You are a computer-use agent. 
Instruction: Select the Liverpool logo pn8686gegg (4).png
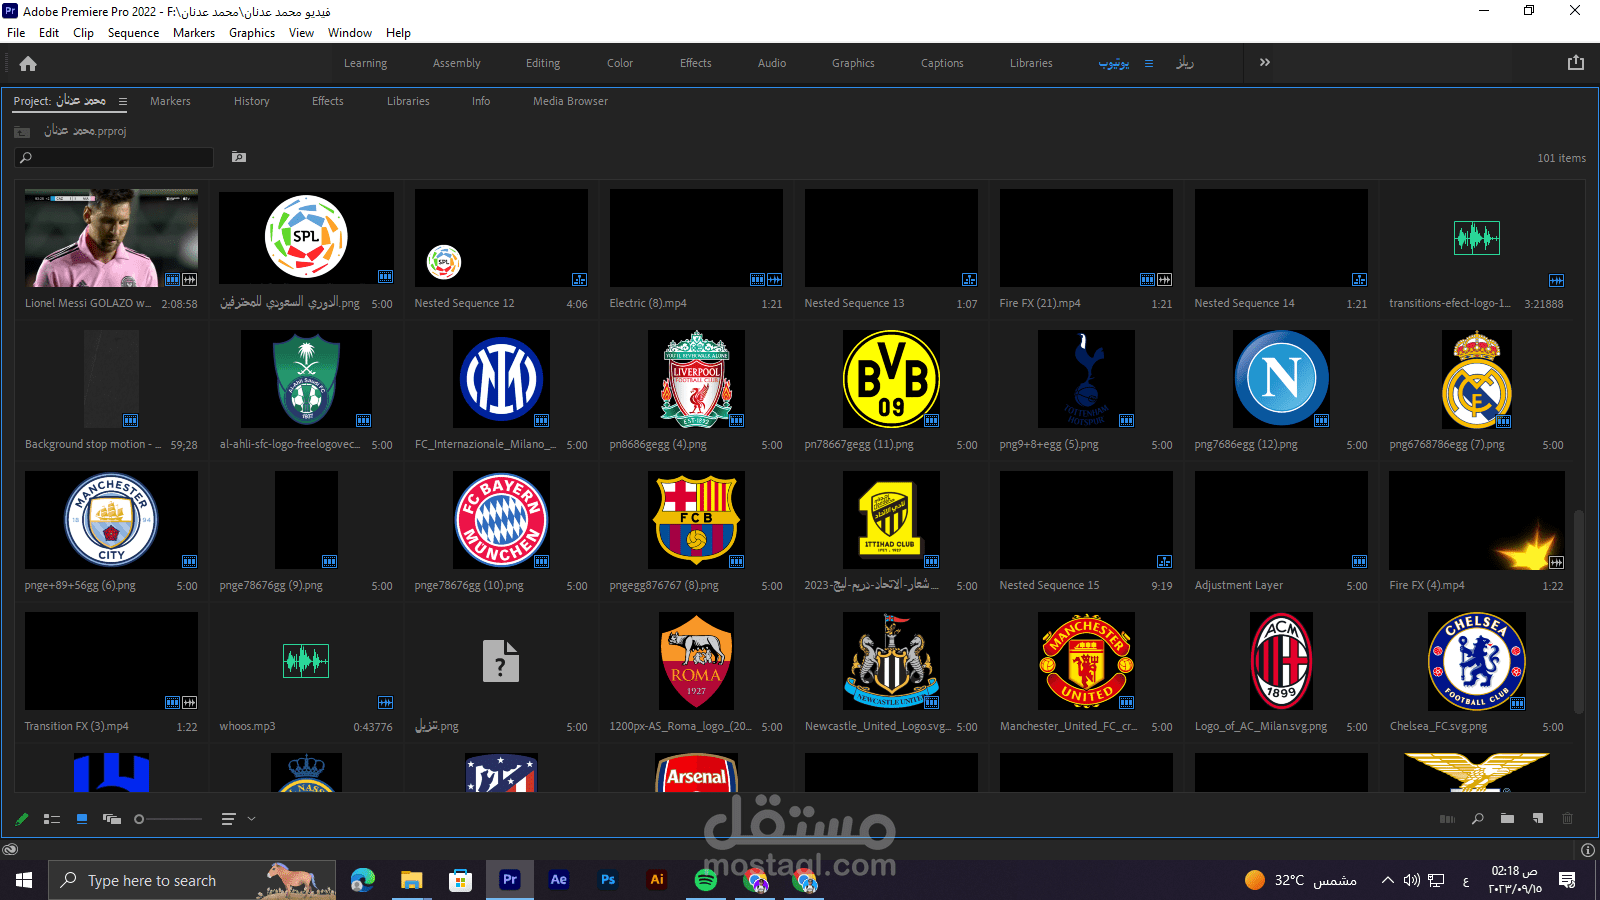coord(697,379)
